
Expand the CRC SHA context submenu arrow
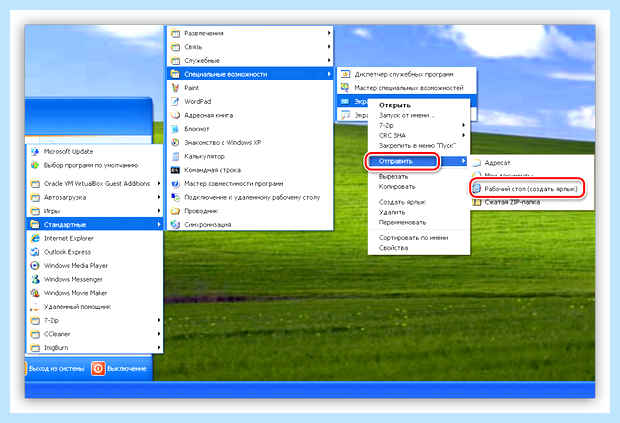click(463, 135)
